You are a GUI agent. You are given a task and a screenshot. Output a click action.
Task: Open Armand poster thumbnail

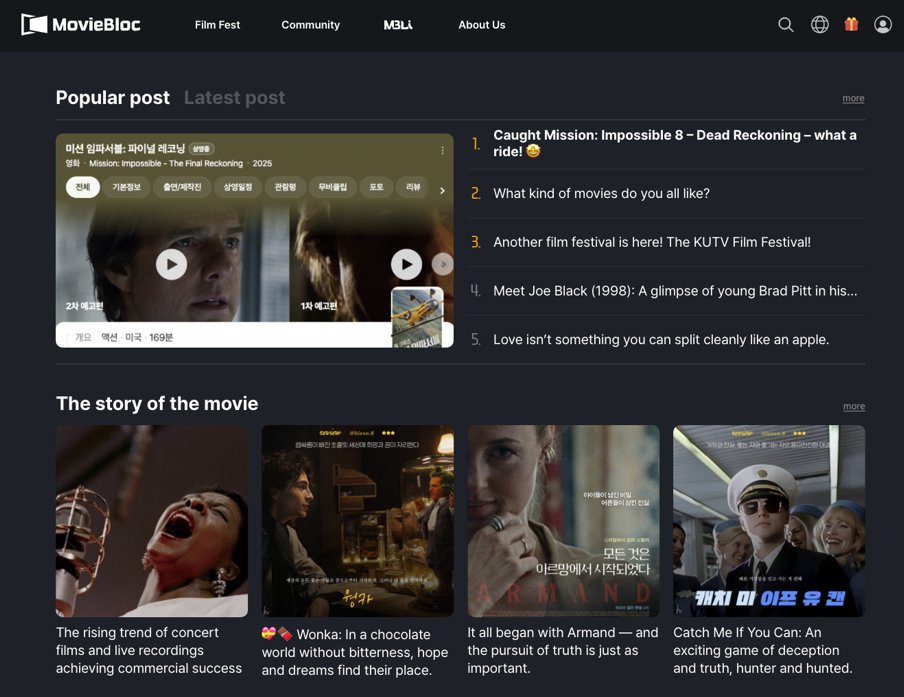[563, 521]
